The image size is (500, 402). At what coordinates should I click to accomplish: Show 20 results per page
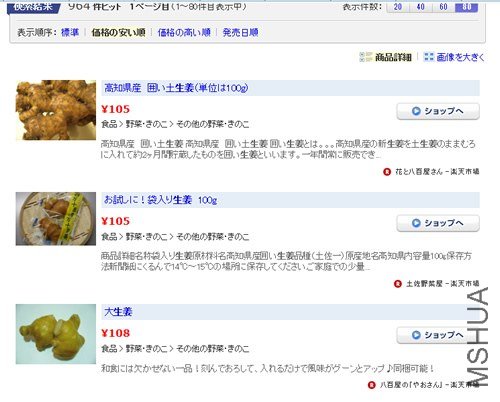point(398,7)
